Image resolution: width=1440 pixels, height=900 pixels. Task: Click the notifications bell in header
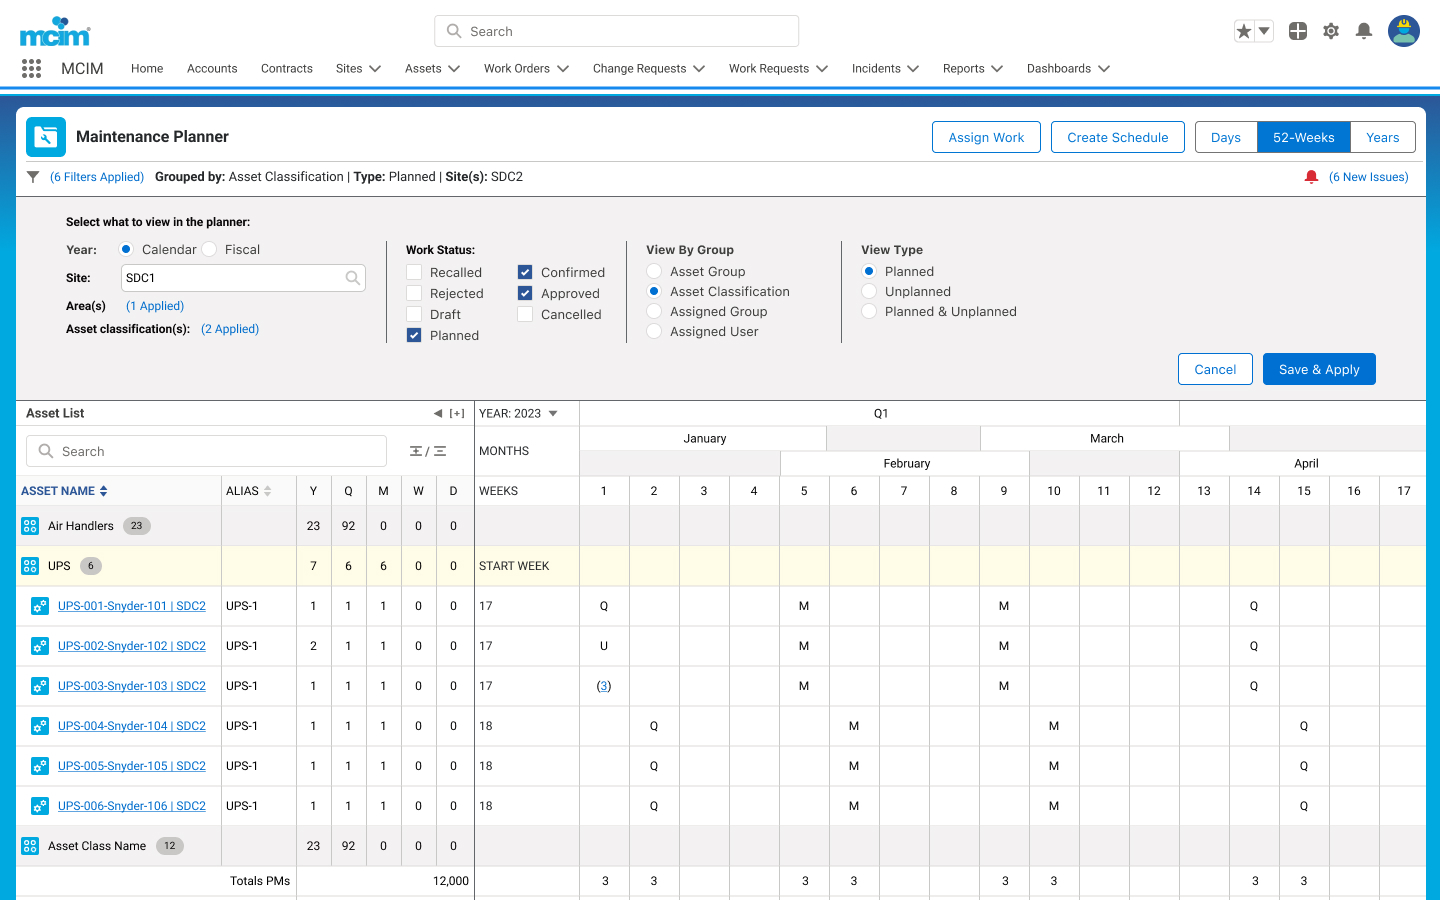click(x=1364, y=31)
